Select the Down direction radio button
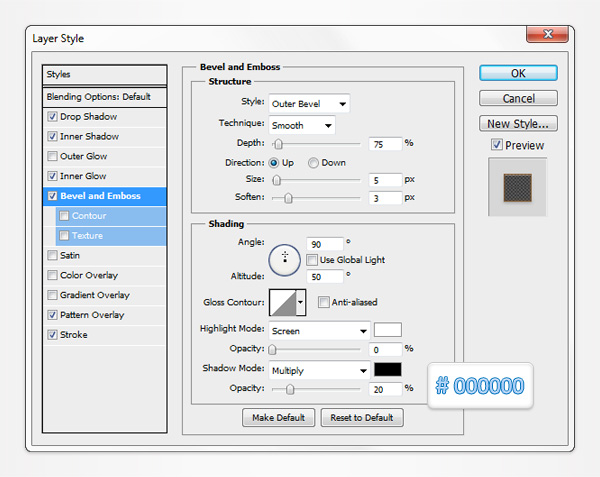The image size is (600, 477). (x=314, y=162)
